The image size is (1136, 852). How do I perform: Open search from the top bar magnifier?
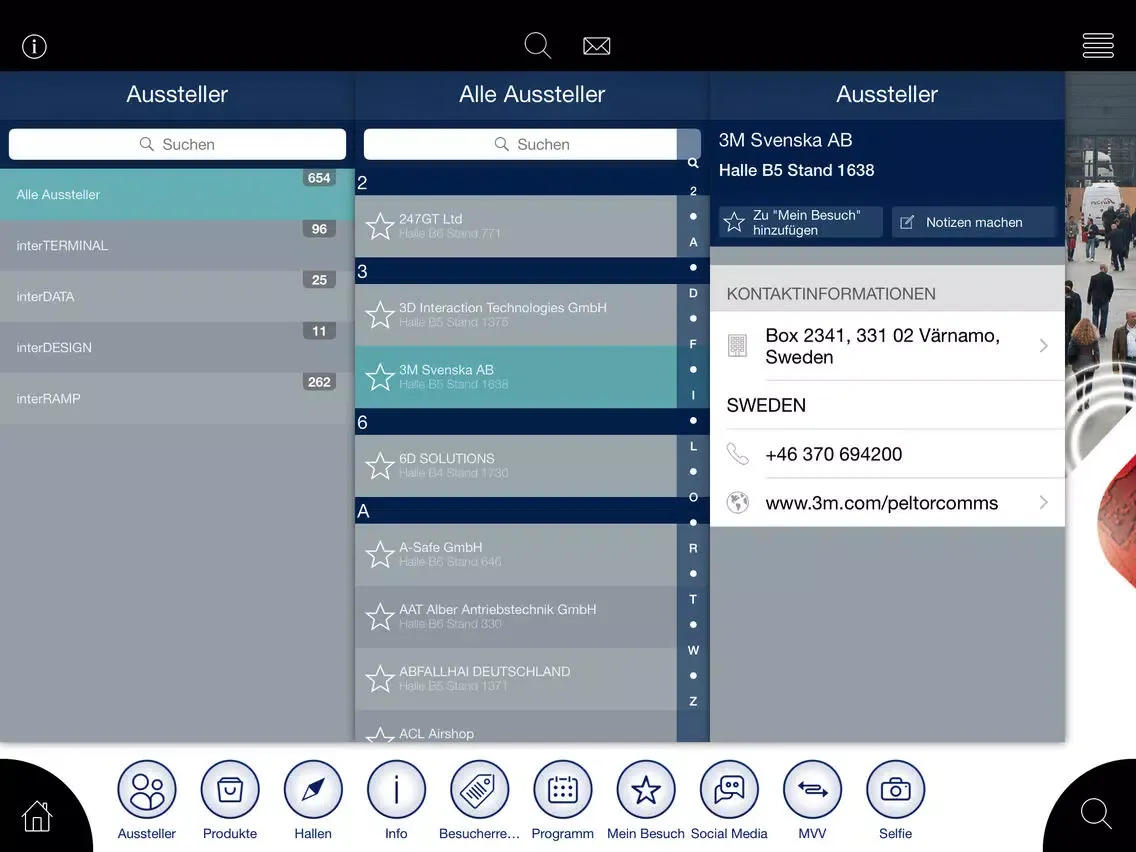coord(538,46)
